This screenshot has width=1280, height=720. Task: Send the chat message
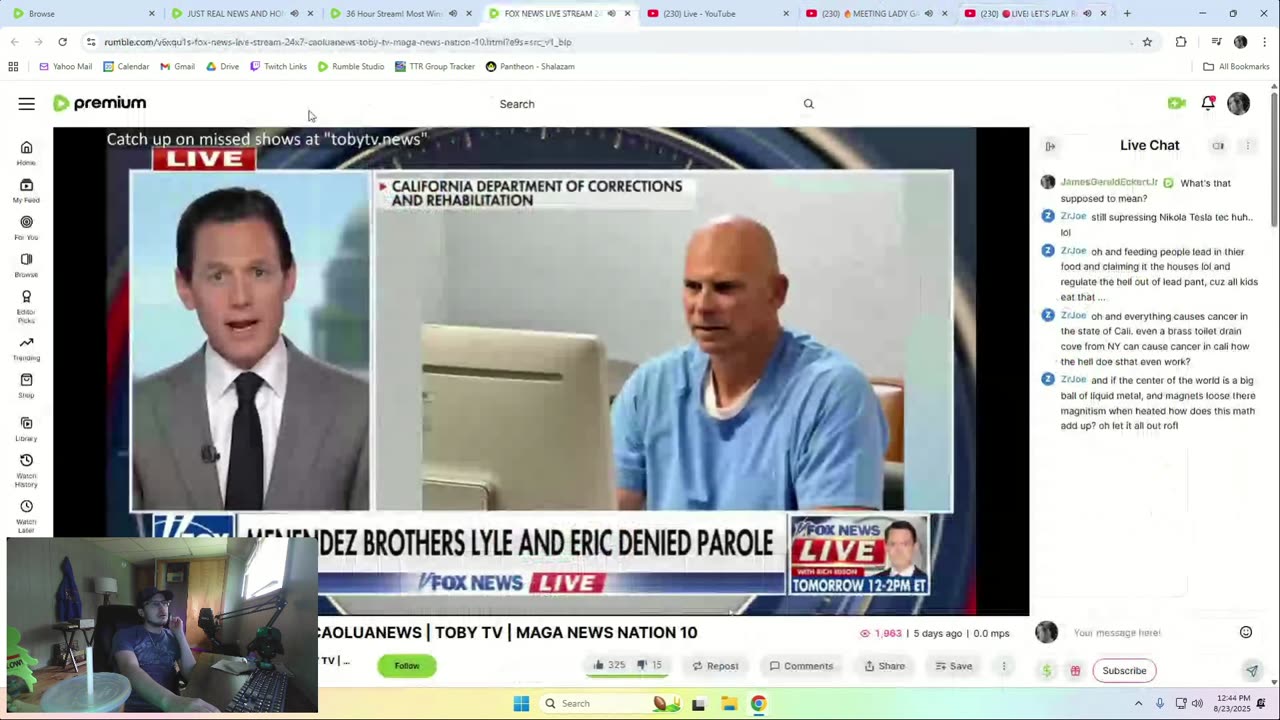[x=1251, y=671]
